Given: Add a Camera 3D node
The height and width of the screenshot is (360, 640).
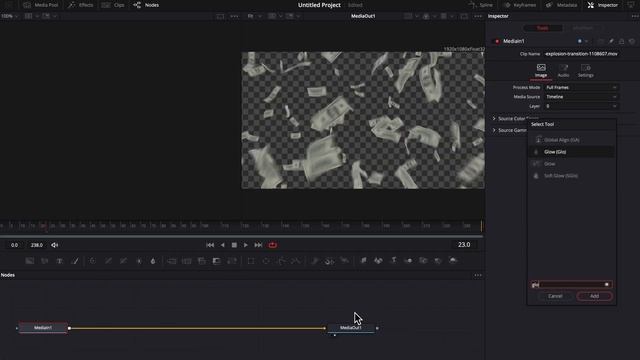Looking at the screenshot, I should [423, 261].
